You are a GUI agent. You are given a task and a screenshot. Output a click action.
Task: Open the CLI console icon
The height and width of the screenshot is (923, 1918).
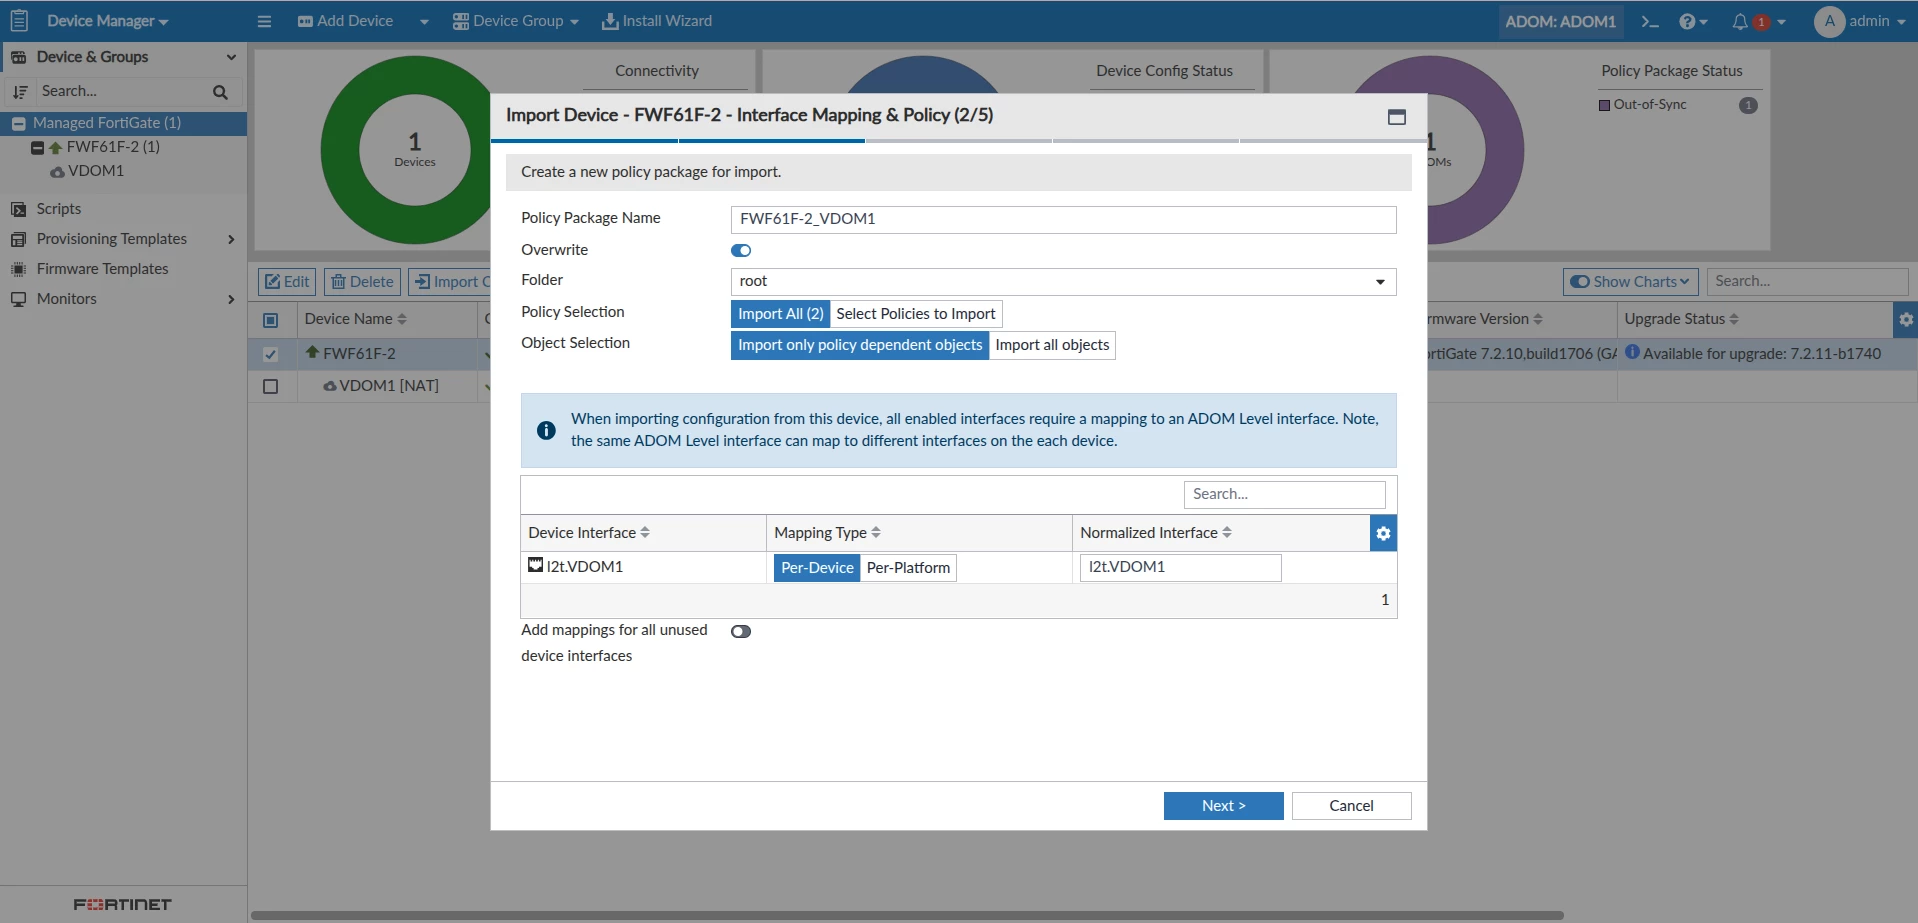[x=1650, y=21]
